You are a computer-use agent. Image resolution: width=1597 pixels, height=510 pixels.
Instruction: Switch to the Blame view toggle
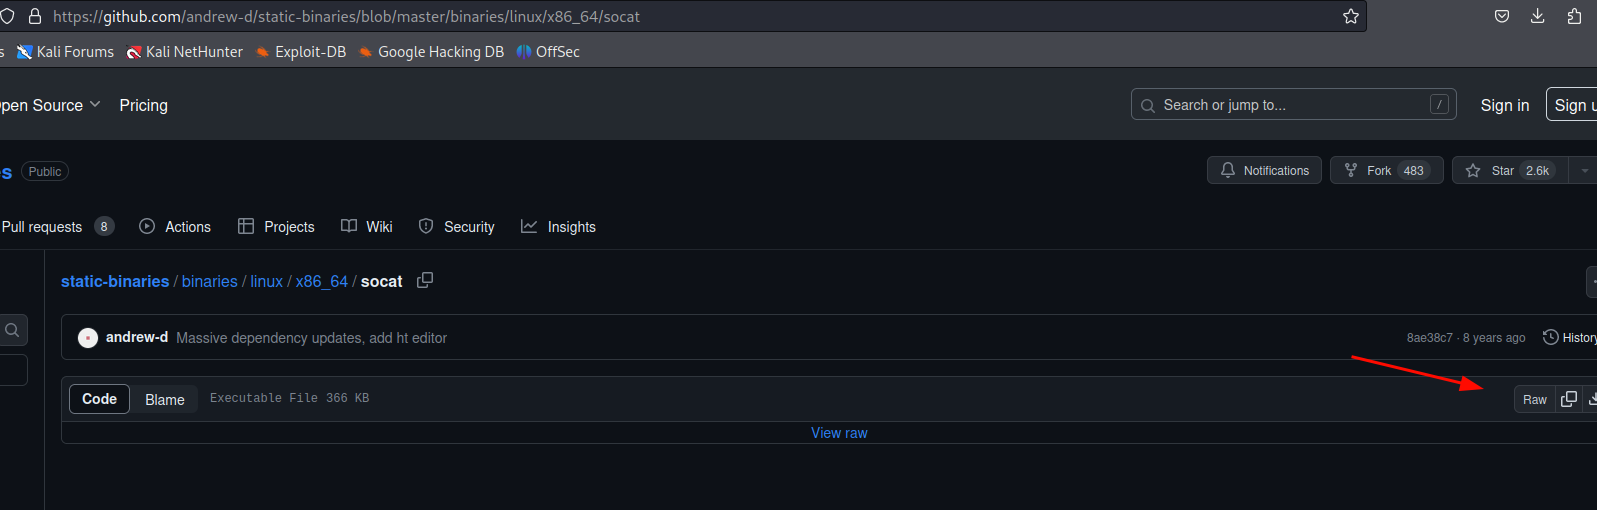pyautogui.click(x=165, y=400)
